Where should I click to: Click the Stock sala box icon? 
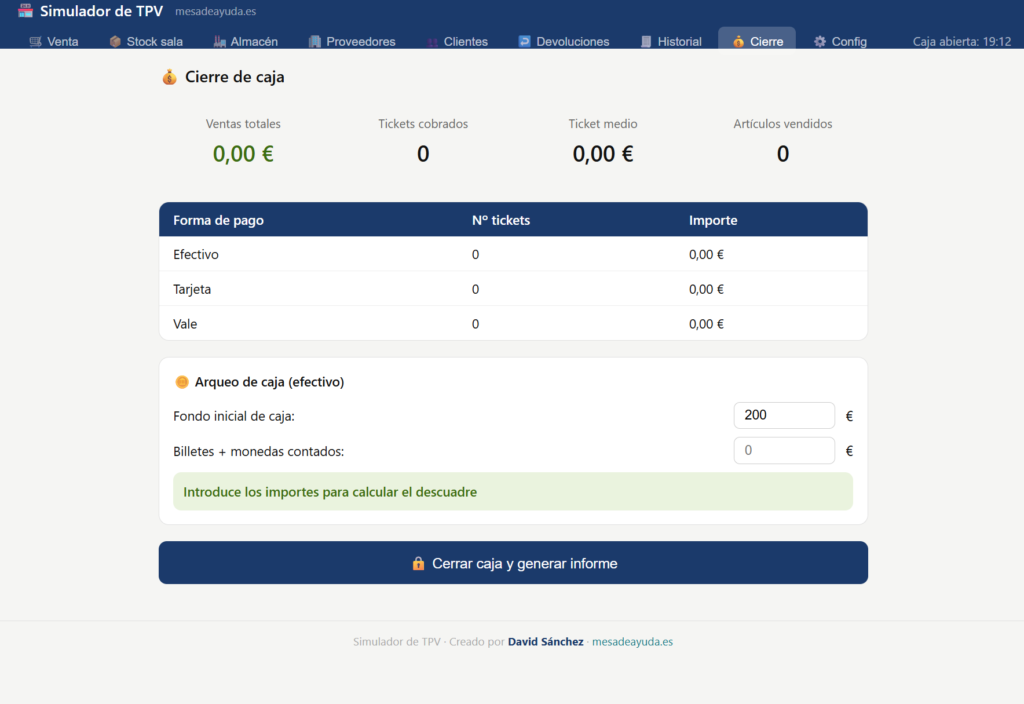tap(115, 41)
